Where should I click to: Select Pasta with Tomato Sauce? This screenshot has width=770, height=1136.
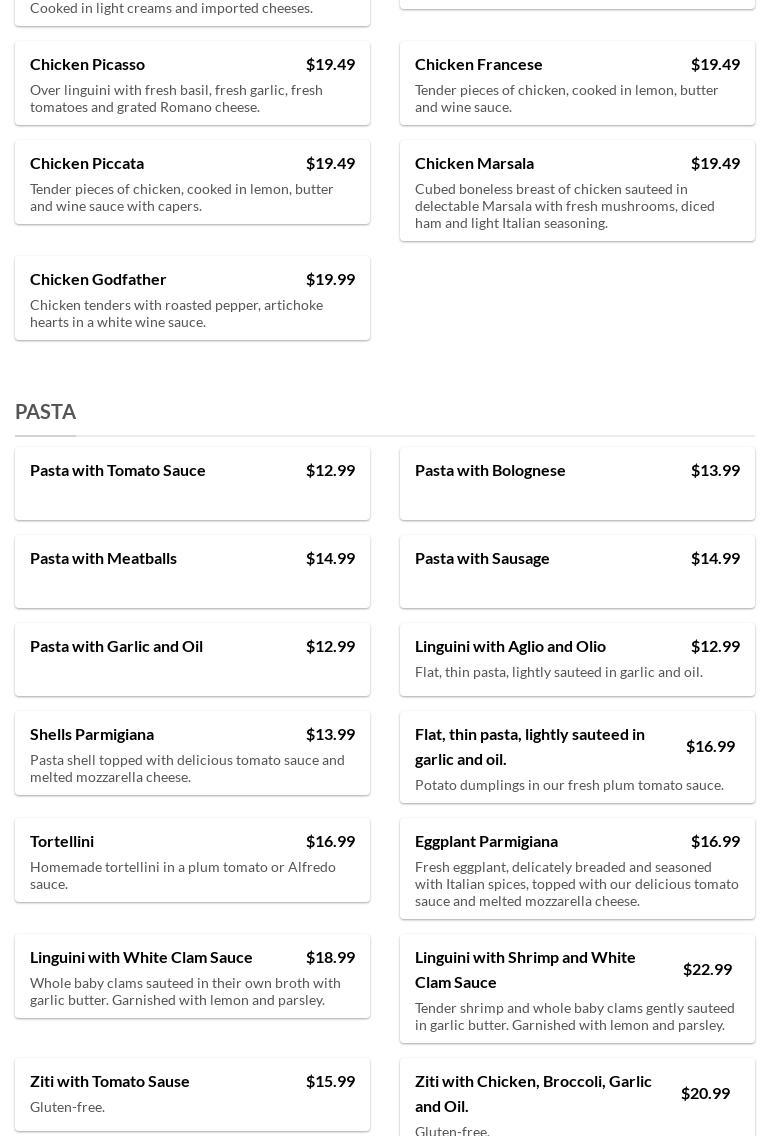192,483
